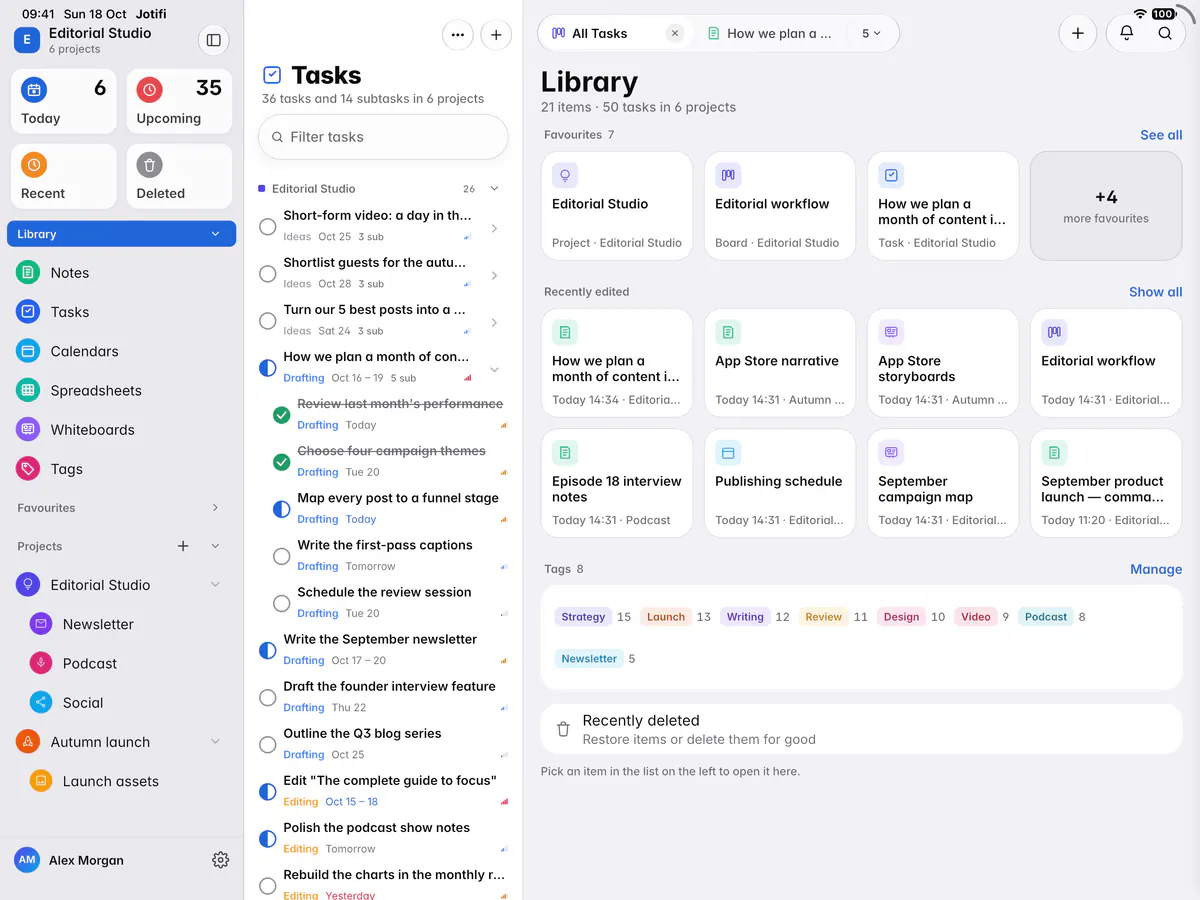Open the Recent items card

[64, 177]
